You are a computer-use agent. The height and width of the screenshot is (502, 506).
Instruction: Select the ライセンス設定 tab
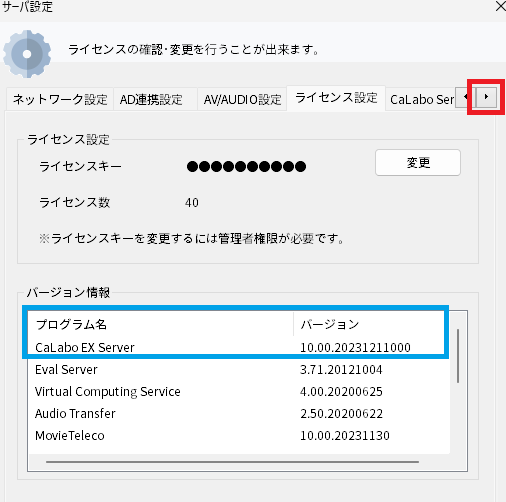click(336, 98)
